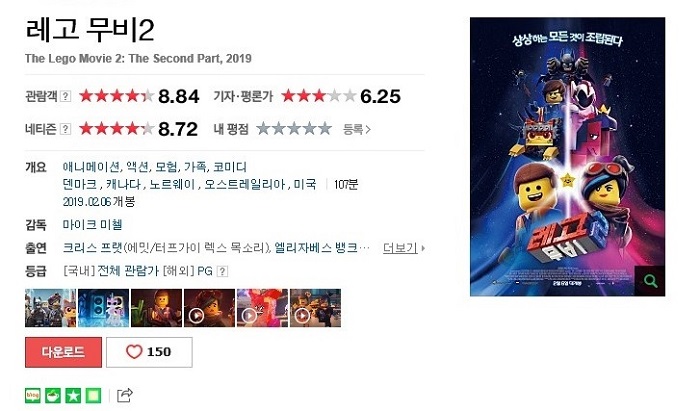
Task: Click the magnifier icon on the poster
Action: 650,281
